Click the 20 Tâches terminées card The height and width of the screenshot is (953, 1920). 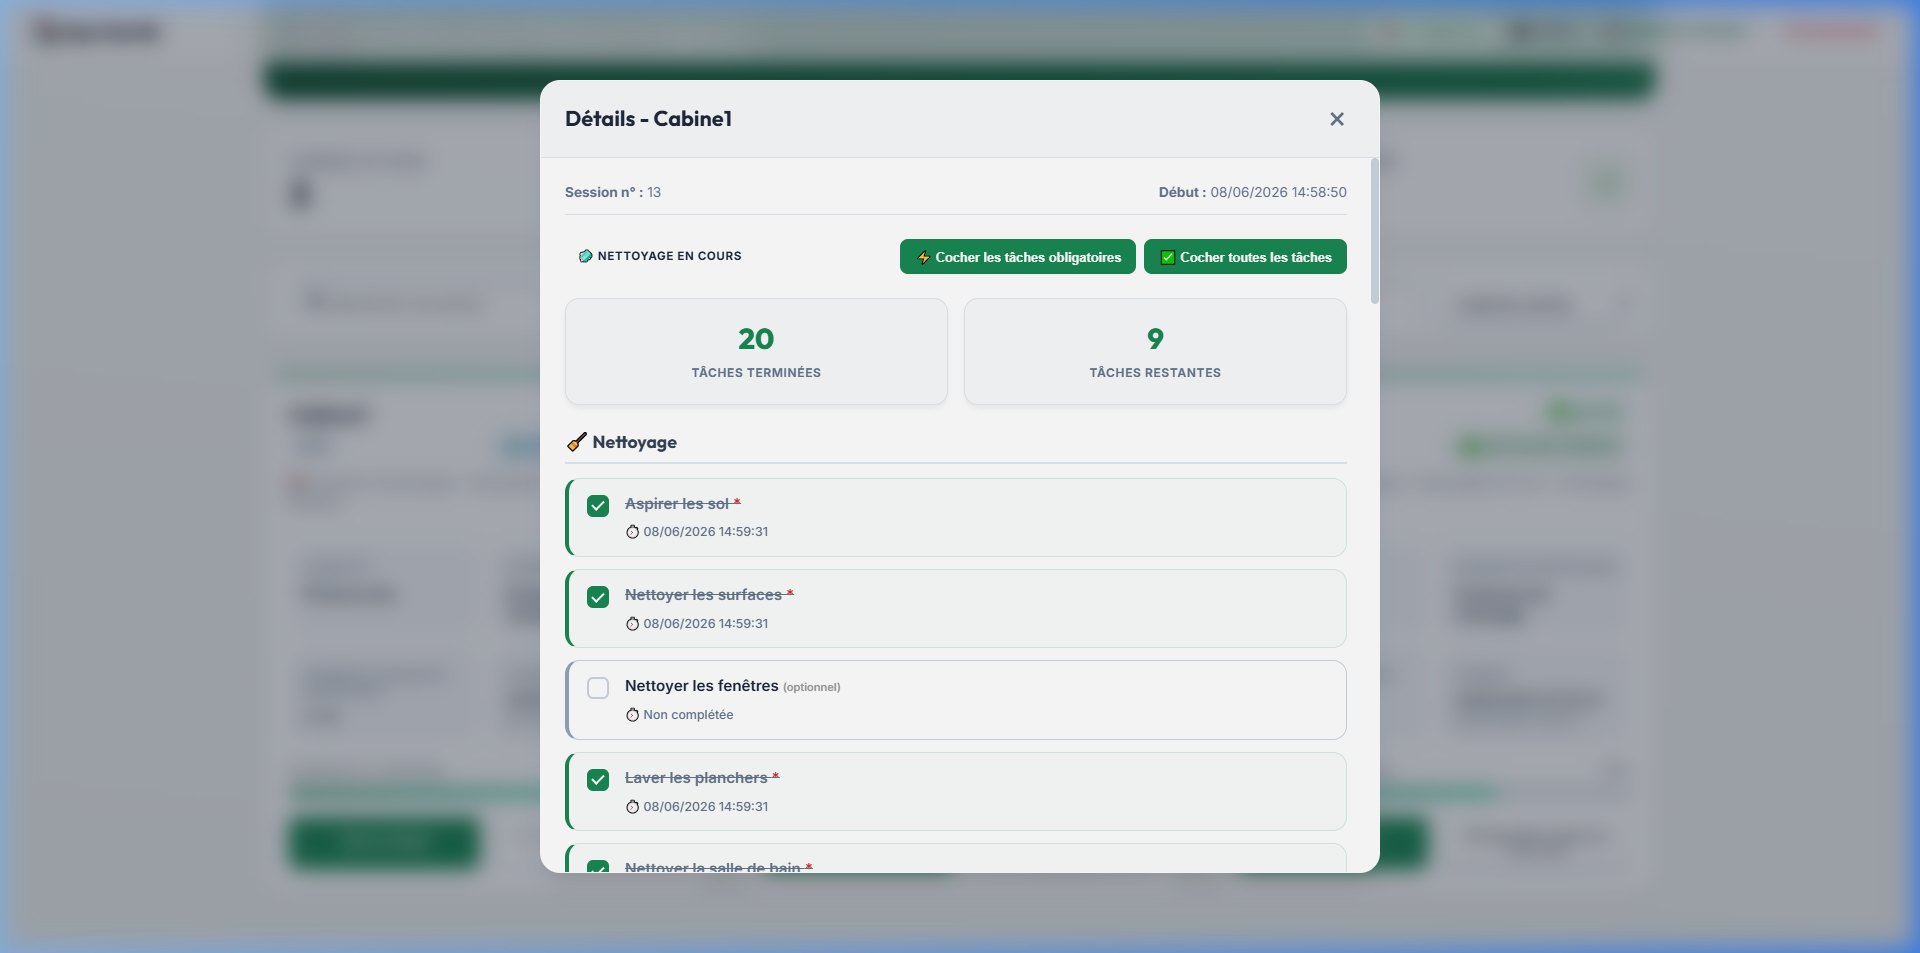(x=756, y=352)
